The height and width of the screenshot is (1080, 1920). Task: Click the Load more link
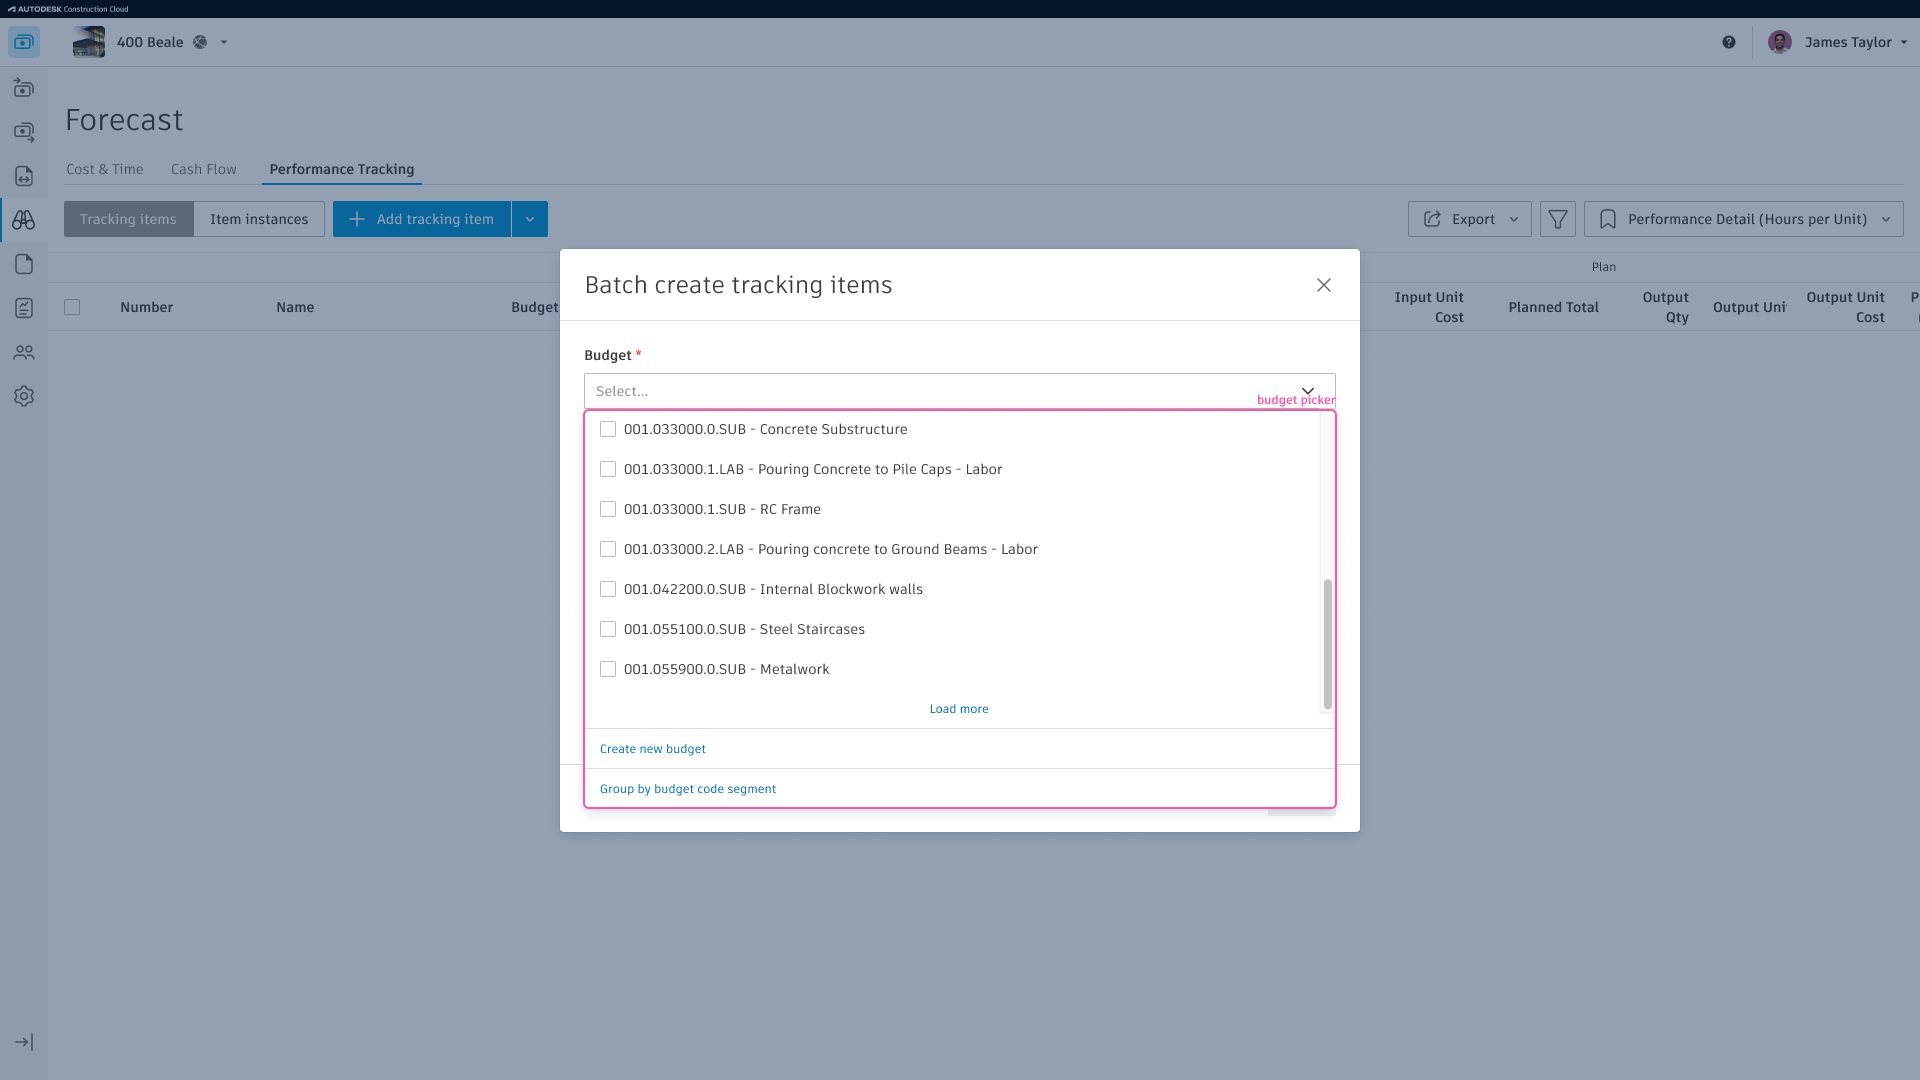point(959,709)
